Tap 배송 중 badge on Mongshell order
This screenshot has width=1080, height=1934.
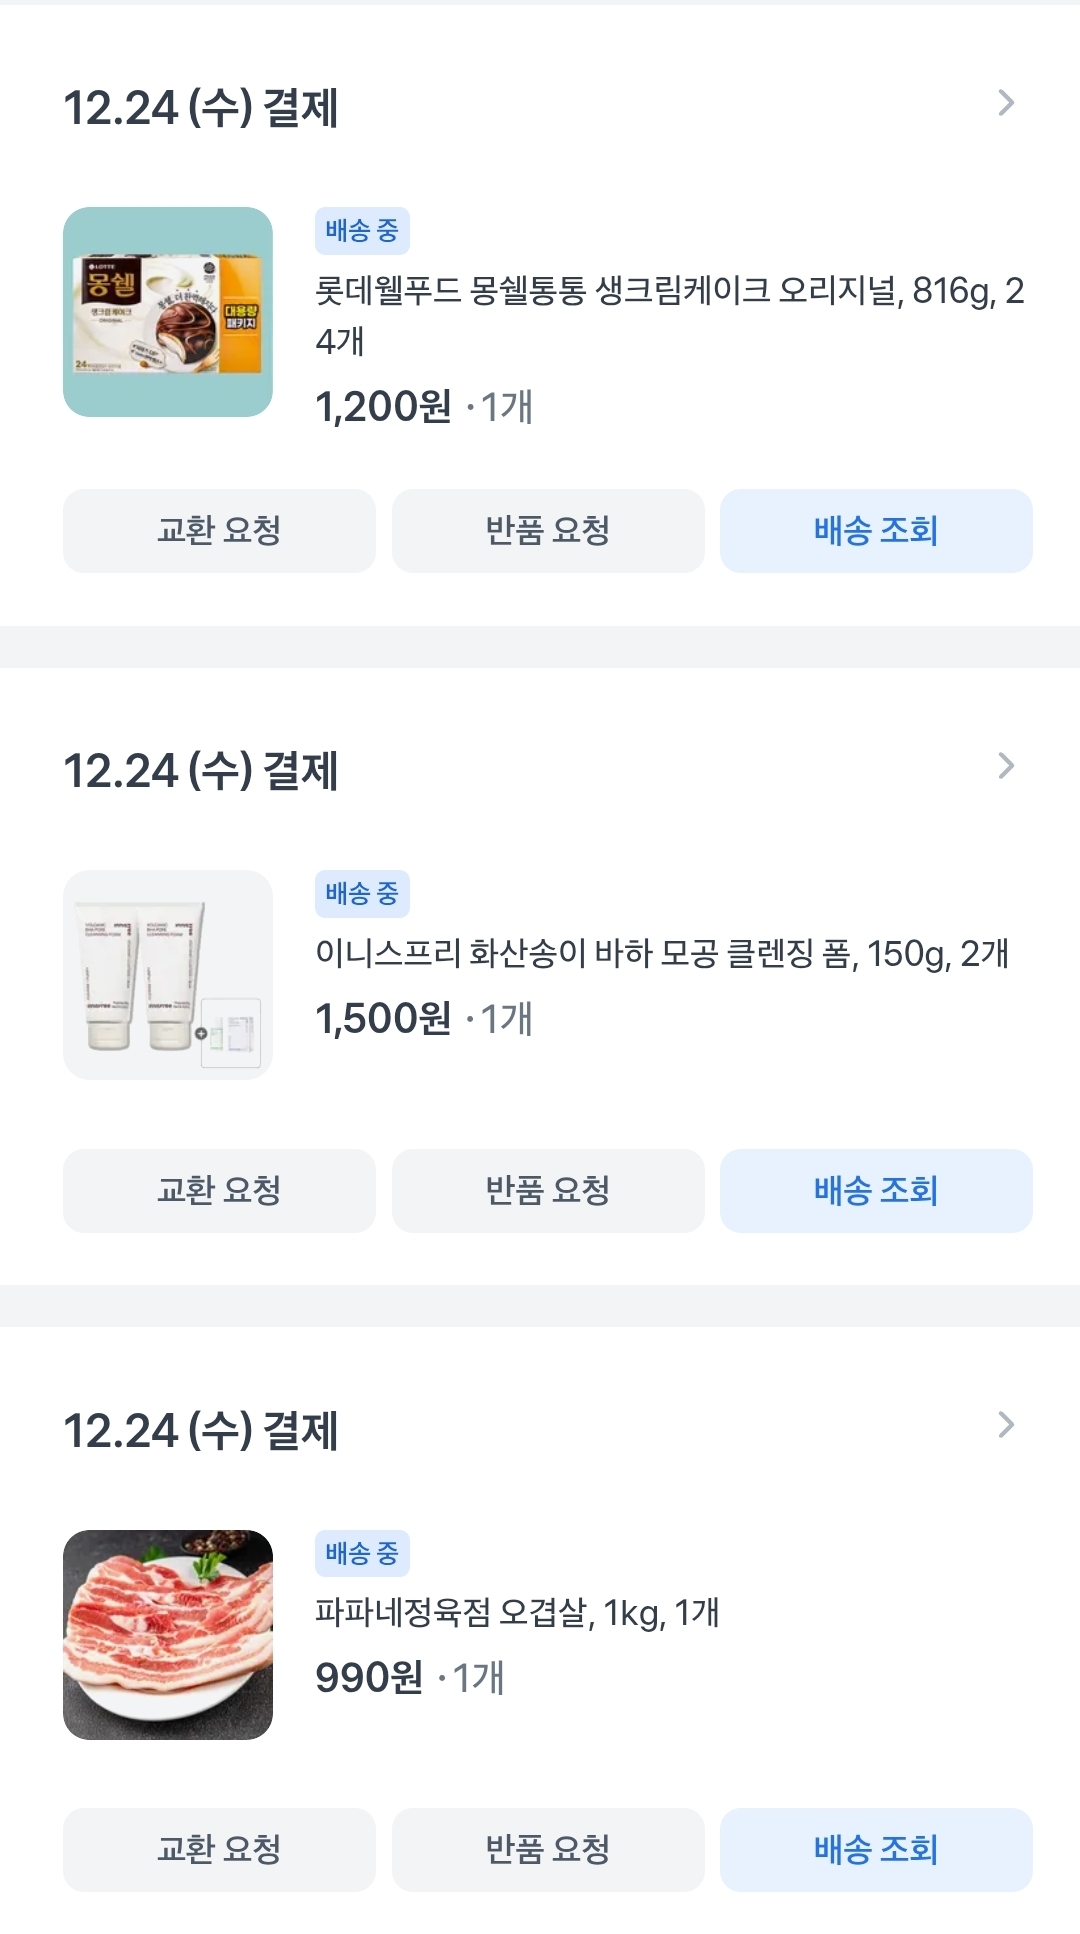coord(362,231)
